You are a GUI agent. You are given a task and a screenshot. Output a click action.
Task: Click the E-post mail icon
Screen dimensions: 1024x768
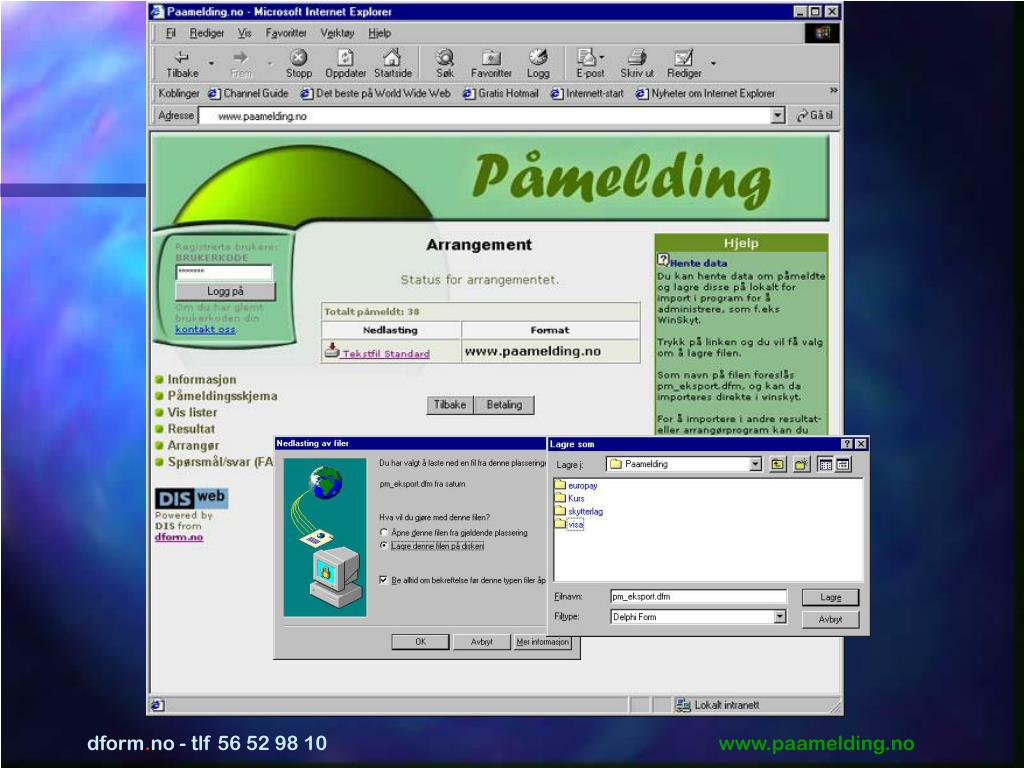[586, 57]
